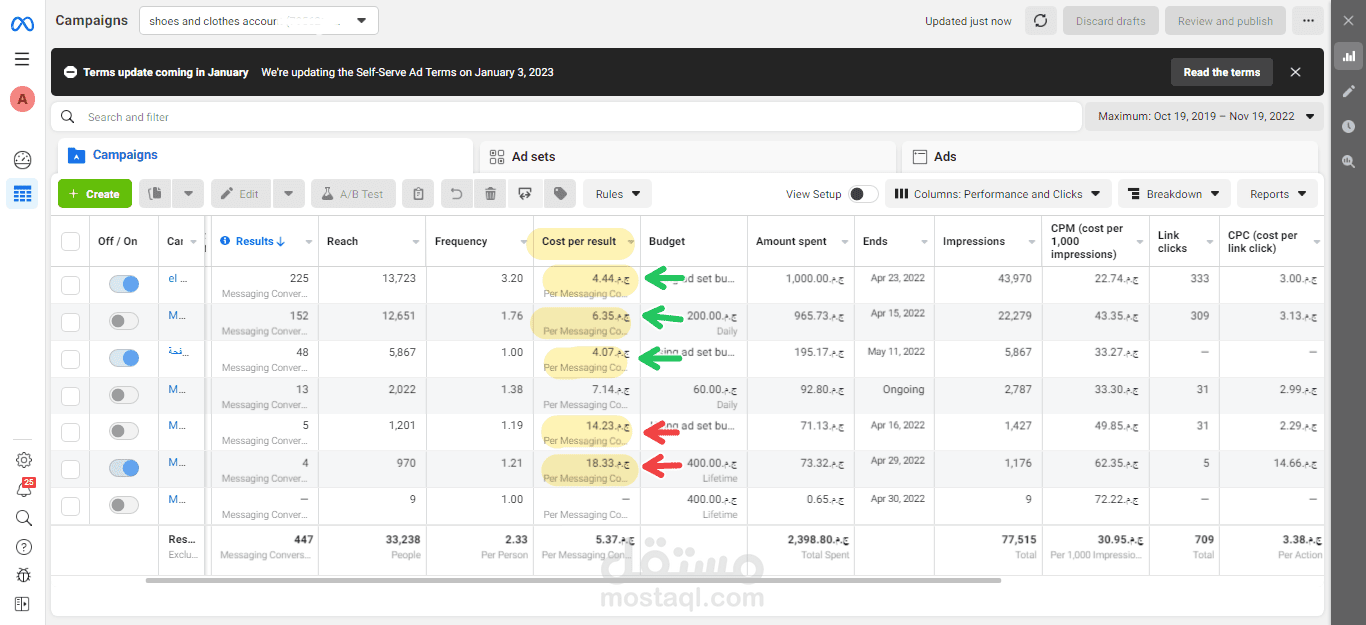The image size is (1366, 625).
Task: Open the hamburger menu in left sidebar
Action: (22, 59)
